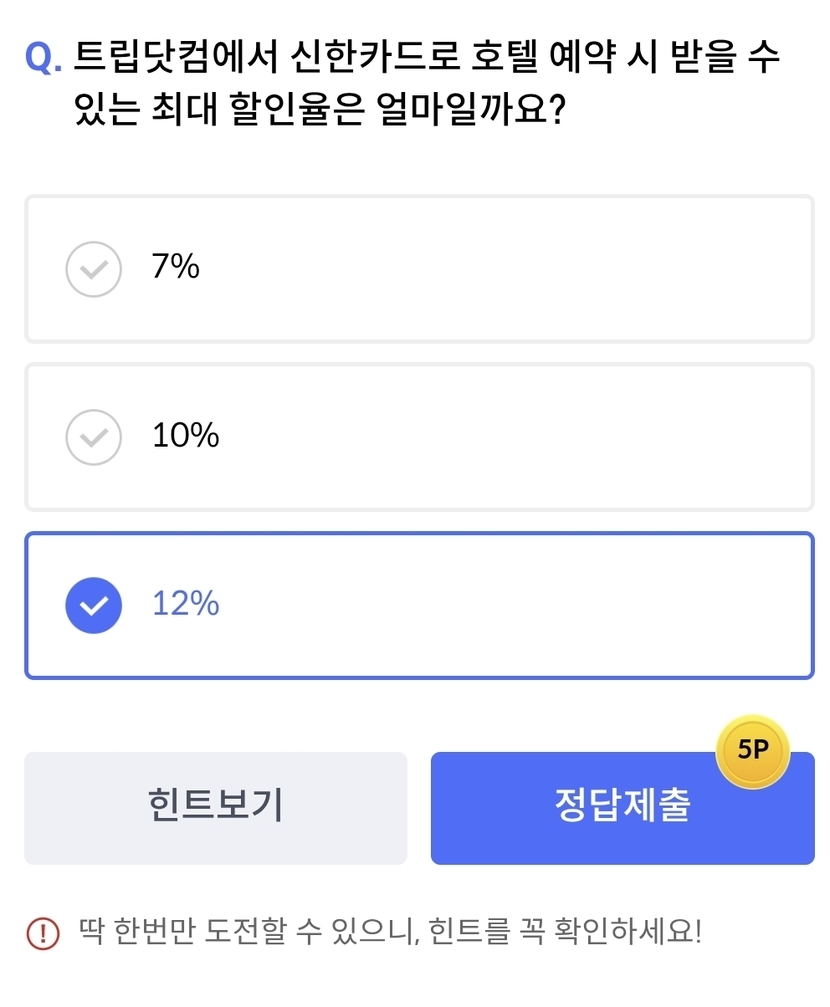Tap the gray checkmark circle beside 10%

tap(93, 437)
